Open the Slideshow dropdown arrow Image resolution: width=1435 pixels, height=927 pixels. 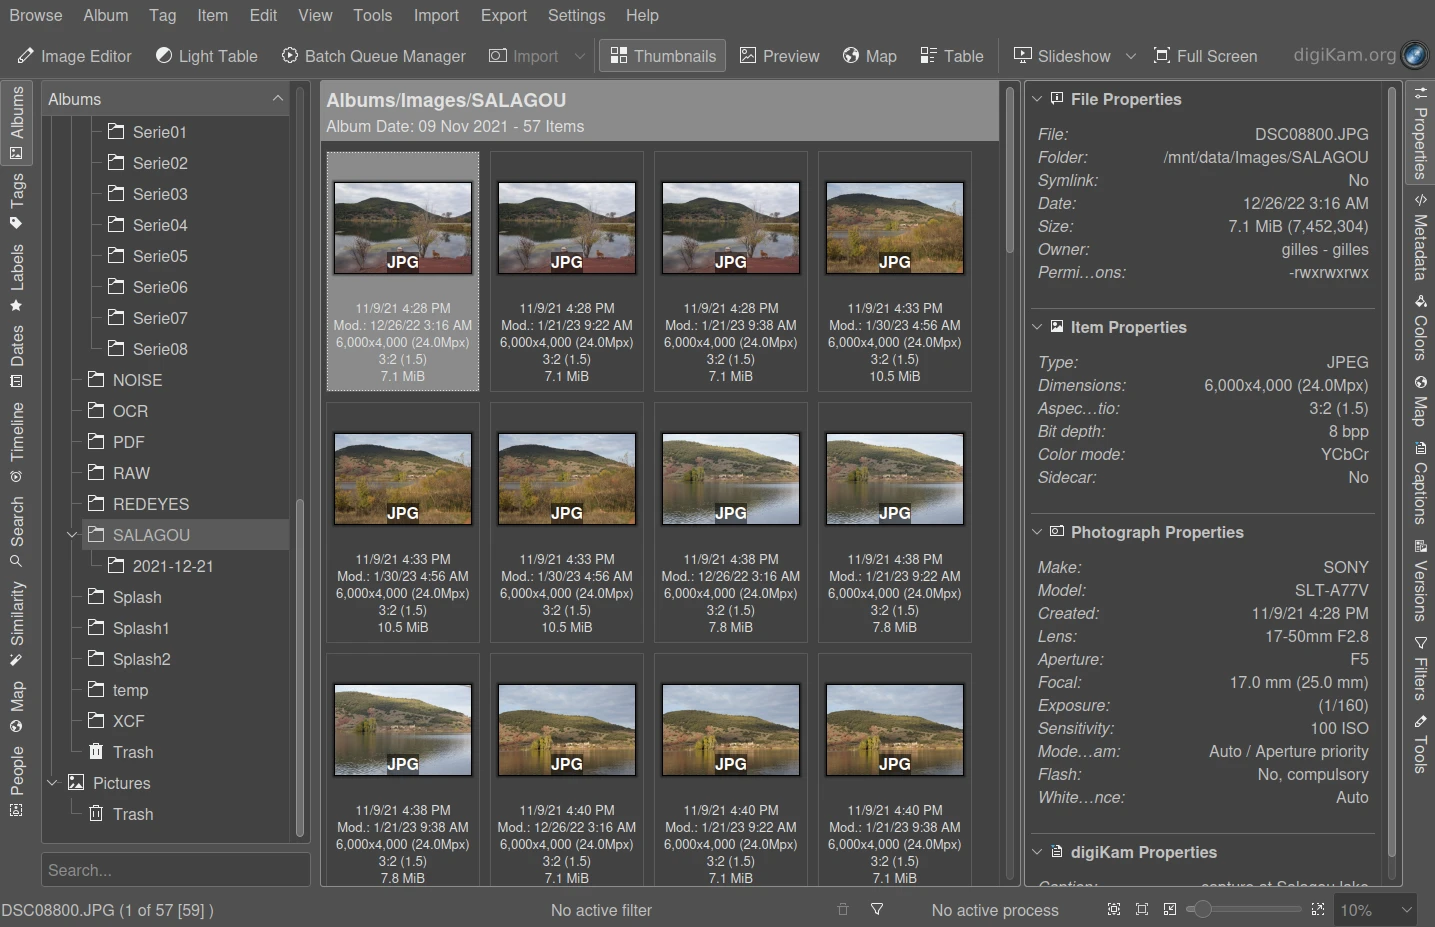coord(1131,56)
